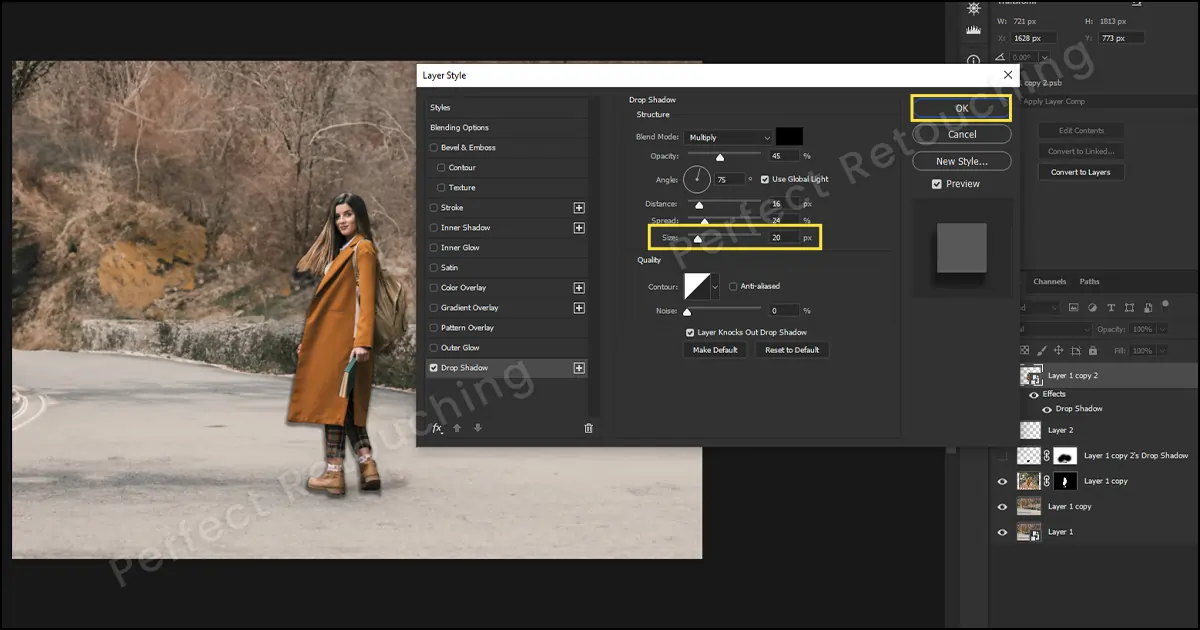
Task: Open the drop shadow color swatch
Action: (791, 136)
